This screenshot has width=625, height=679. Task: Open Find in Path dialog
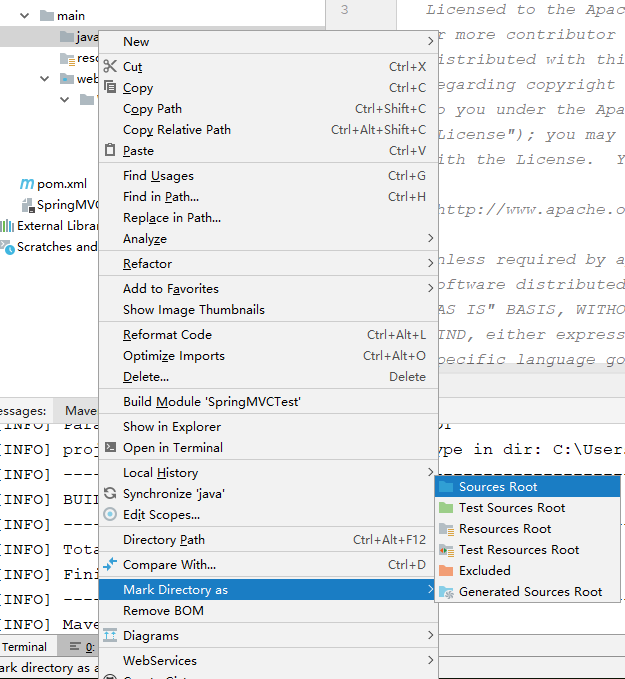tap(269, 197)
